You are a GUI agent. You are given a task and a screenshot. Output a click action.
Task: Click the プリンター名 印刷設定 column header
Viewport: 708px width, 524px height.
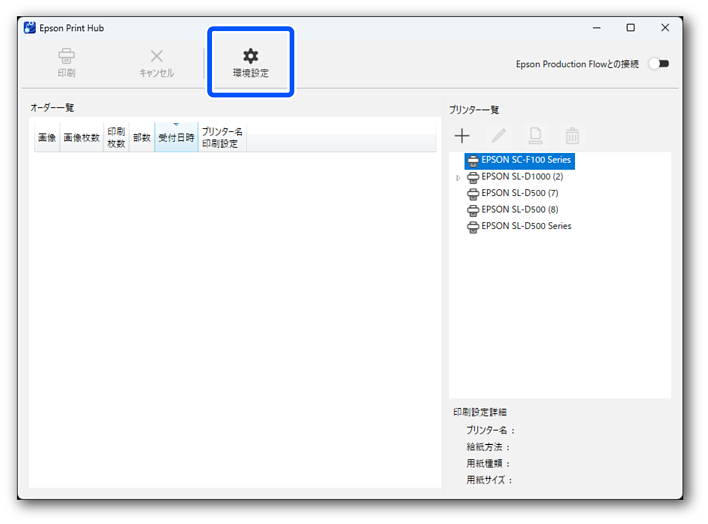tap(222, 138)
